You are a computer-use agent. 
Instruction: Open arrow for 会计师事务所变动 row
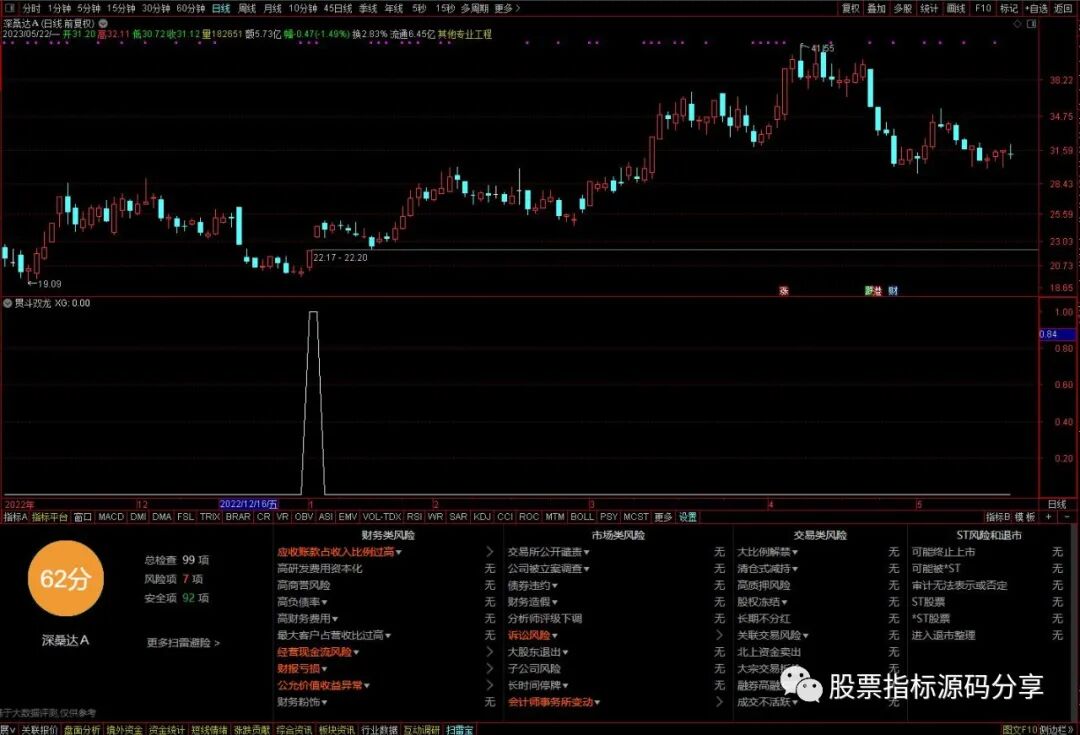tap(720, 701)
